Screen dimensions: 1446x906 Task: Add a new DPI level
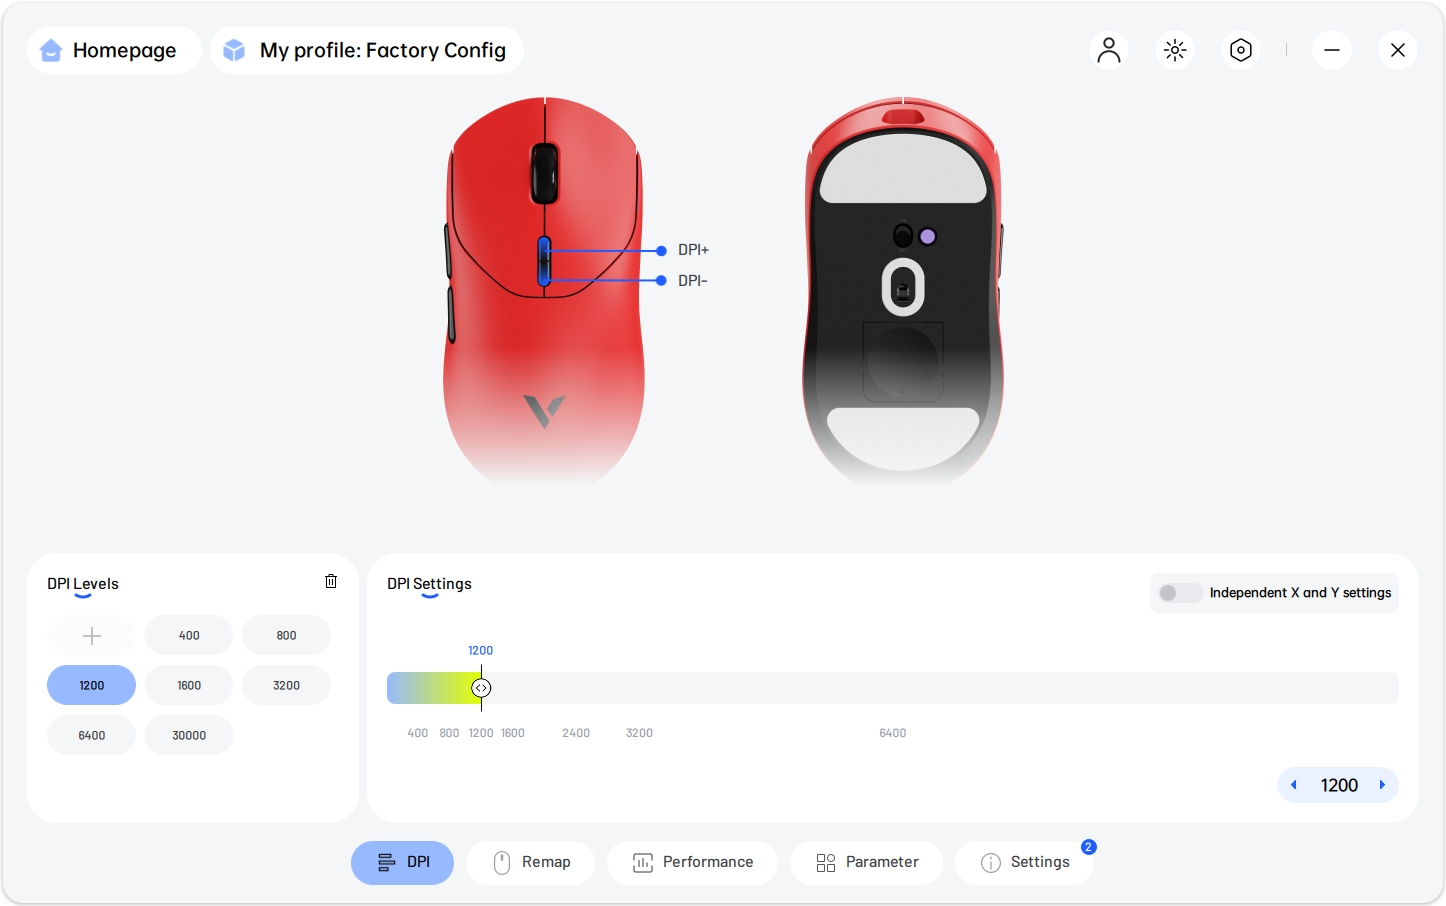pos(92,636)
